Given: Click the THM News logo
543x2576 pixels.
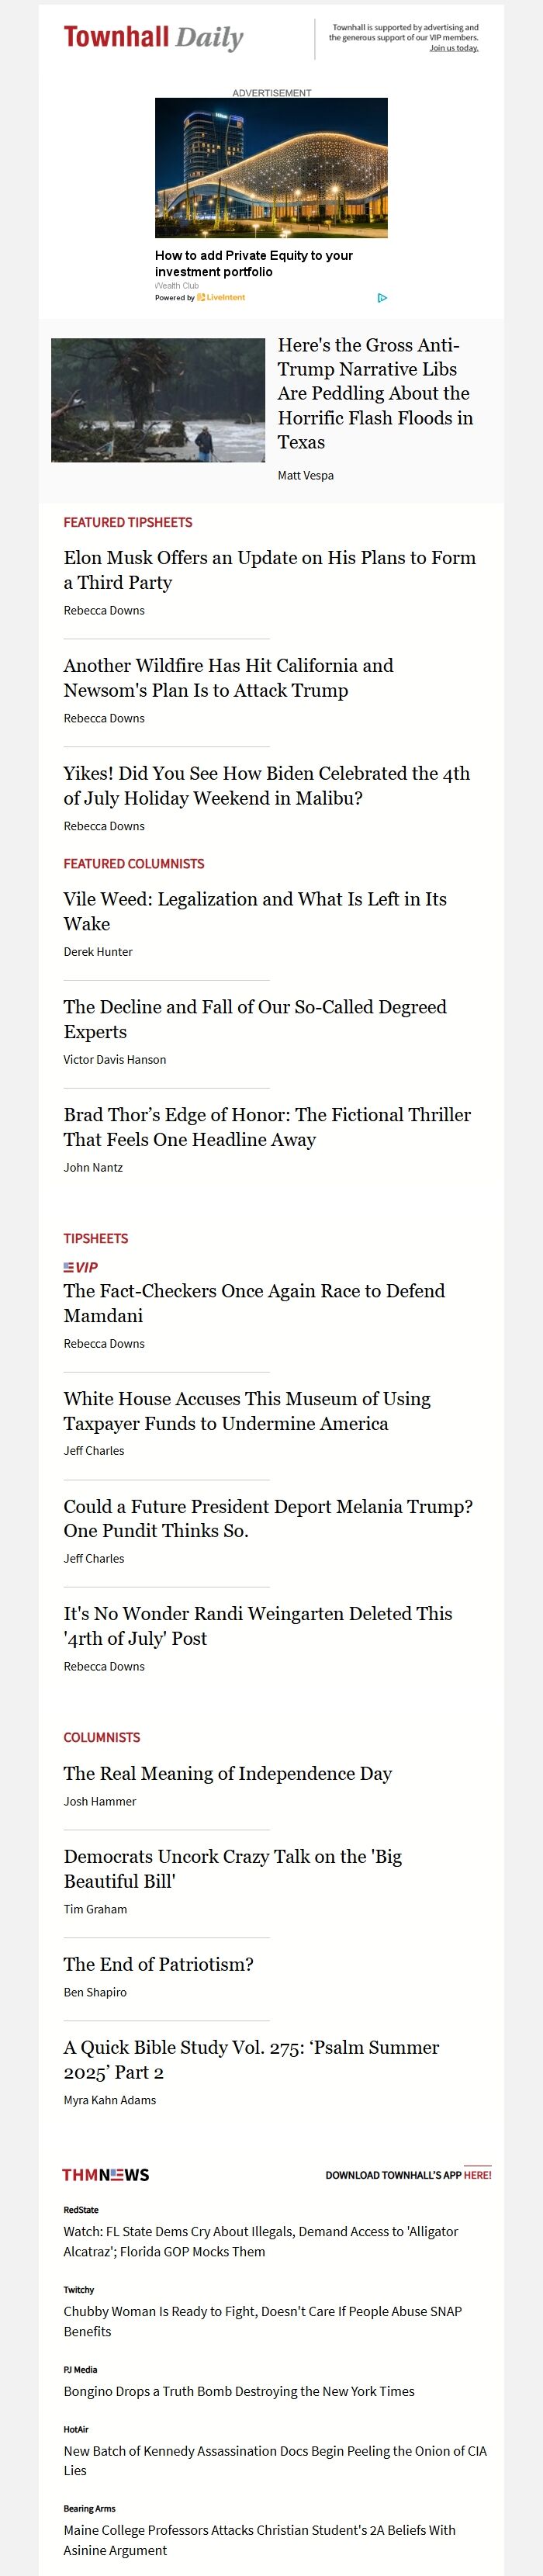Looking at the screenshot, I should (x=105, y=2175).
